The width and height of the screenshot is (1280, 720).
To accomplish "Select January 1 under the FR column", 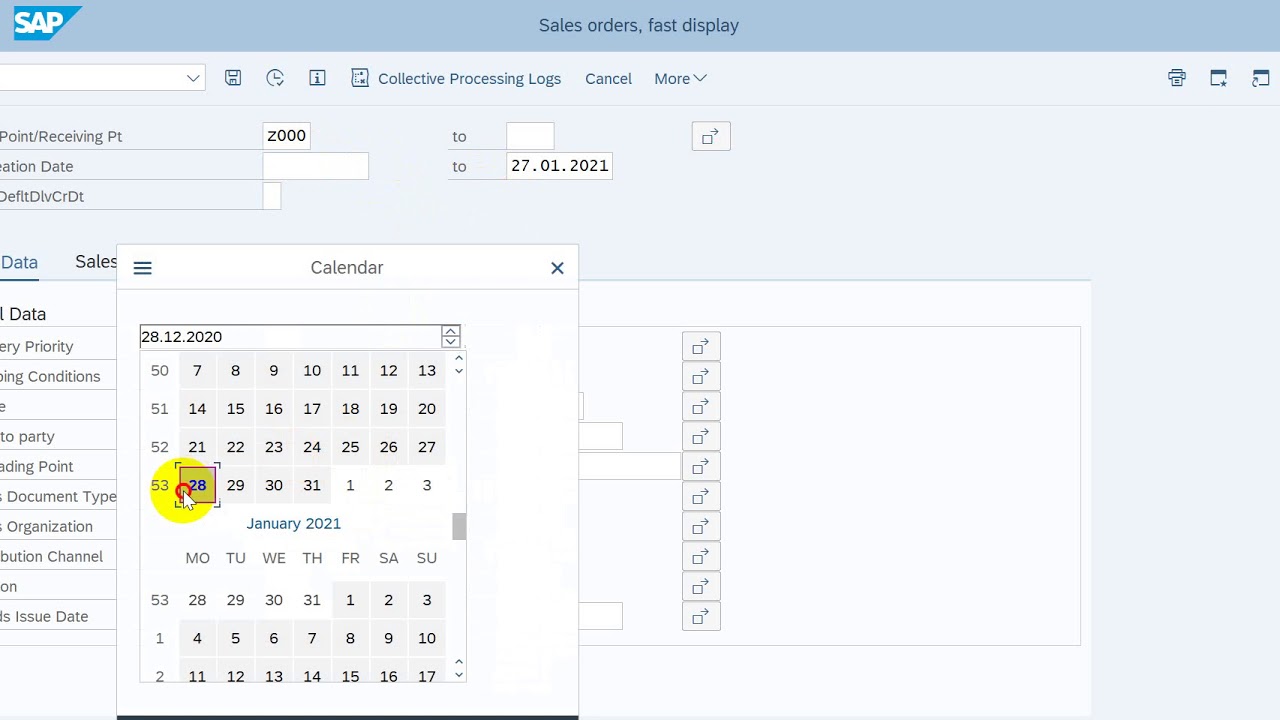I will pyautogui.click(x=350, y=600).
